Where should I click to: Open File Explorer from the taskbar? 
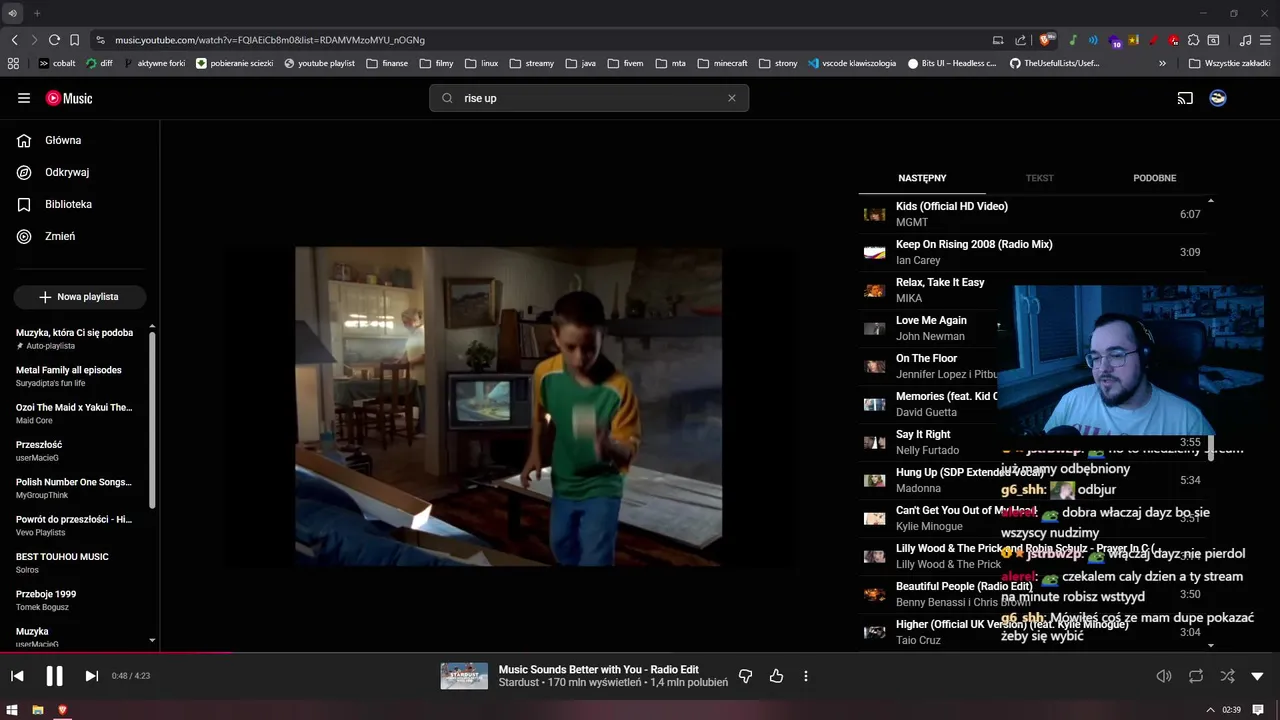click(38, 710)
